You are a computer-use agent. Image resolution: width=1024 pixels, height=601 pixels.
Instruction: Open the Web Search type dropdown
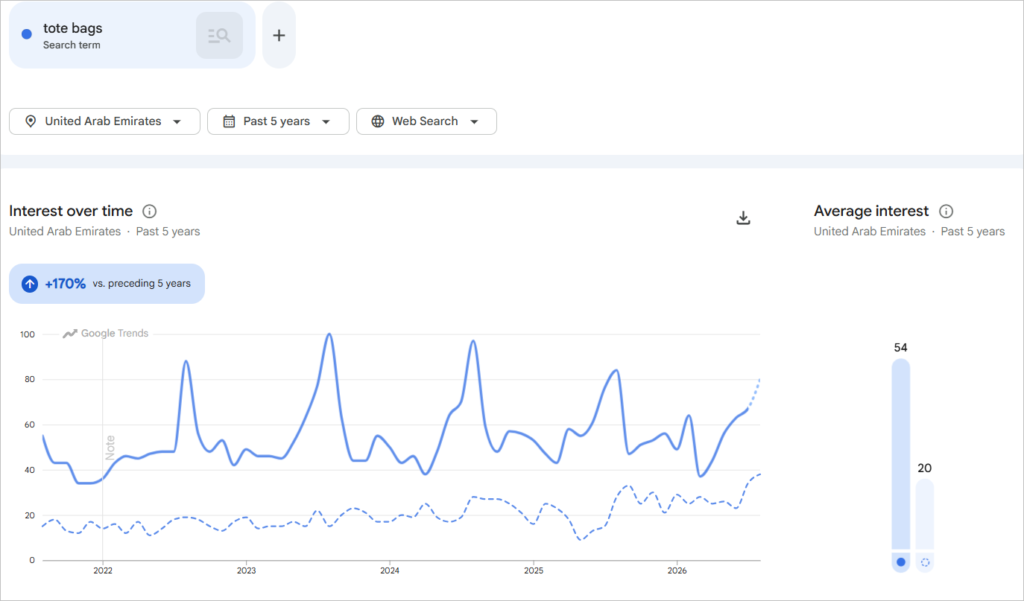[x=426, y=122]
